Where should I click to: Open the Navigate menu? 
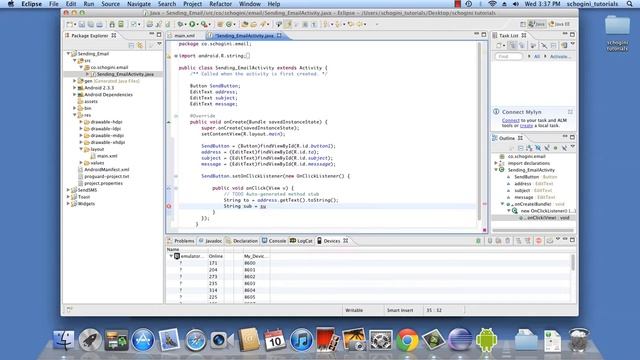139,4
